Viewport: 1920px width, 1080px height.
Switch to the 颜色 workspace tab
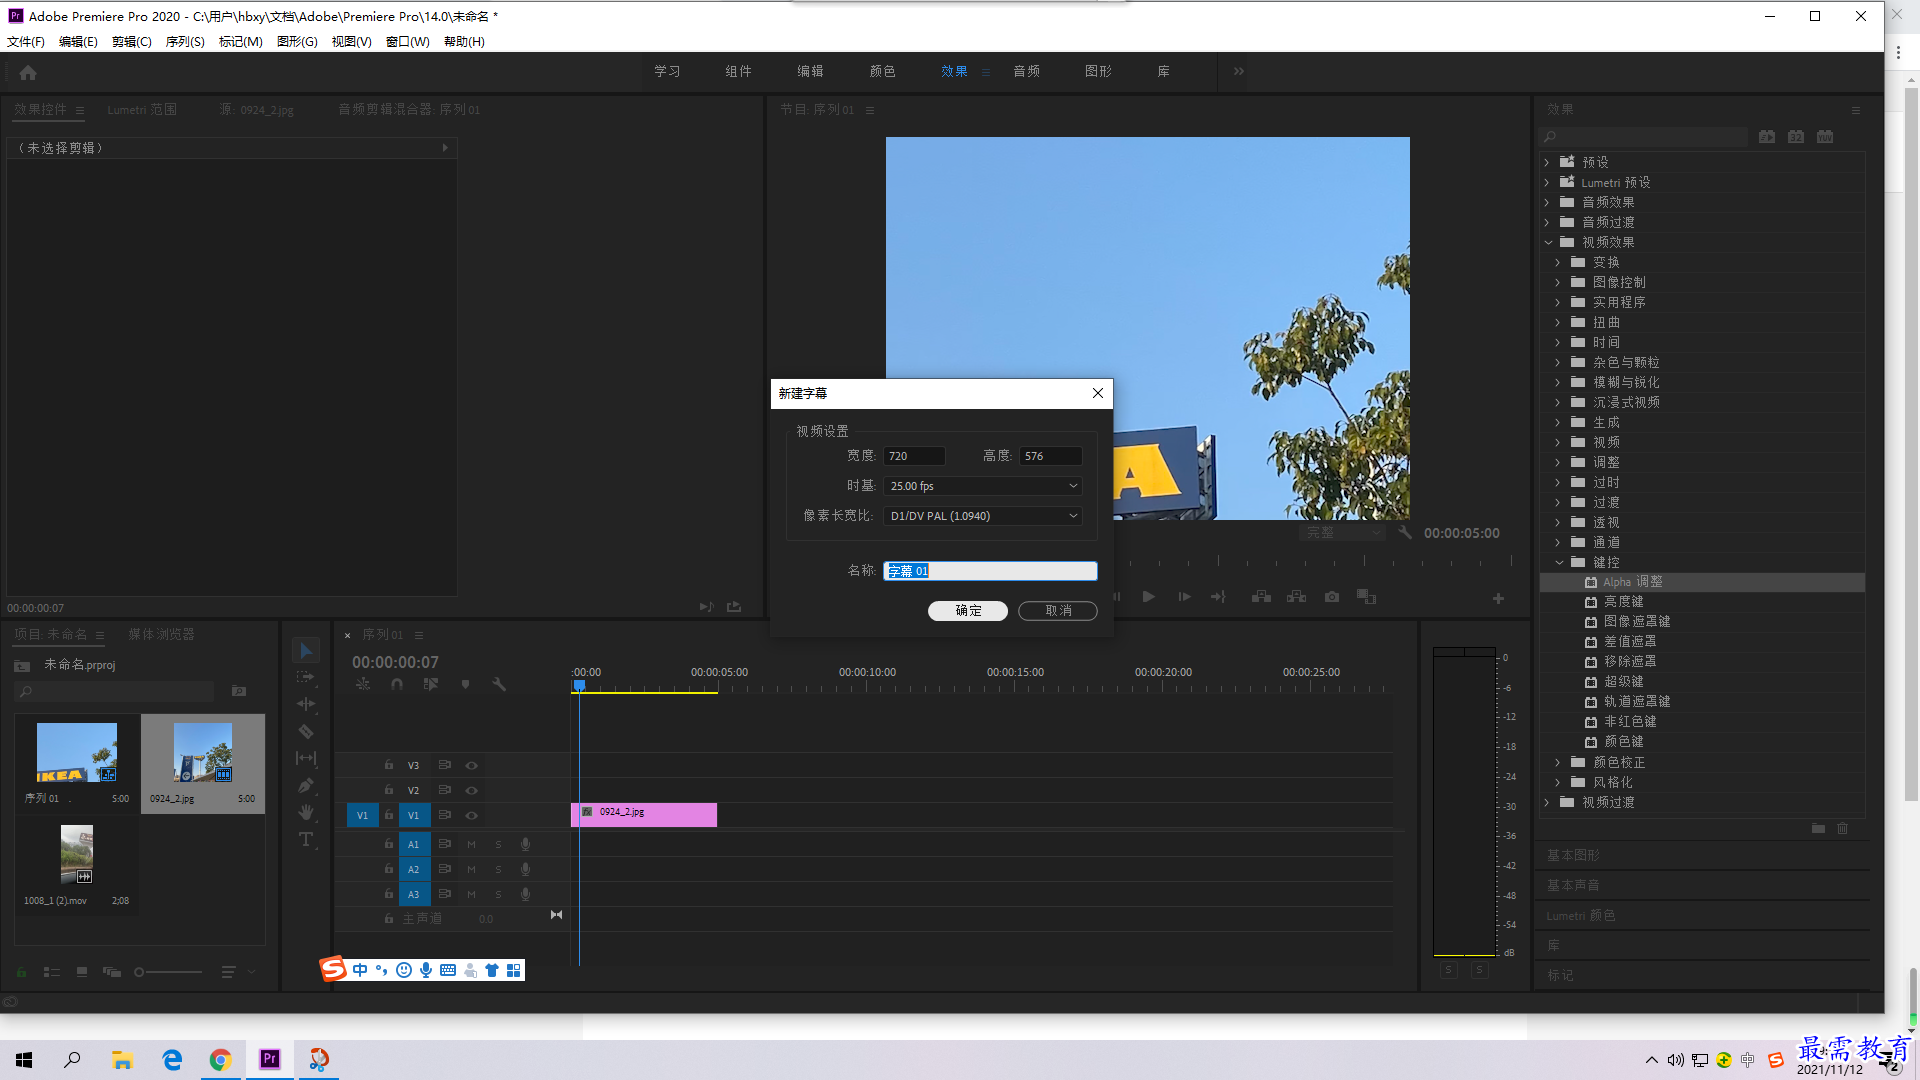tap(882, 71)
